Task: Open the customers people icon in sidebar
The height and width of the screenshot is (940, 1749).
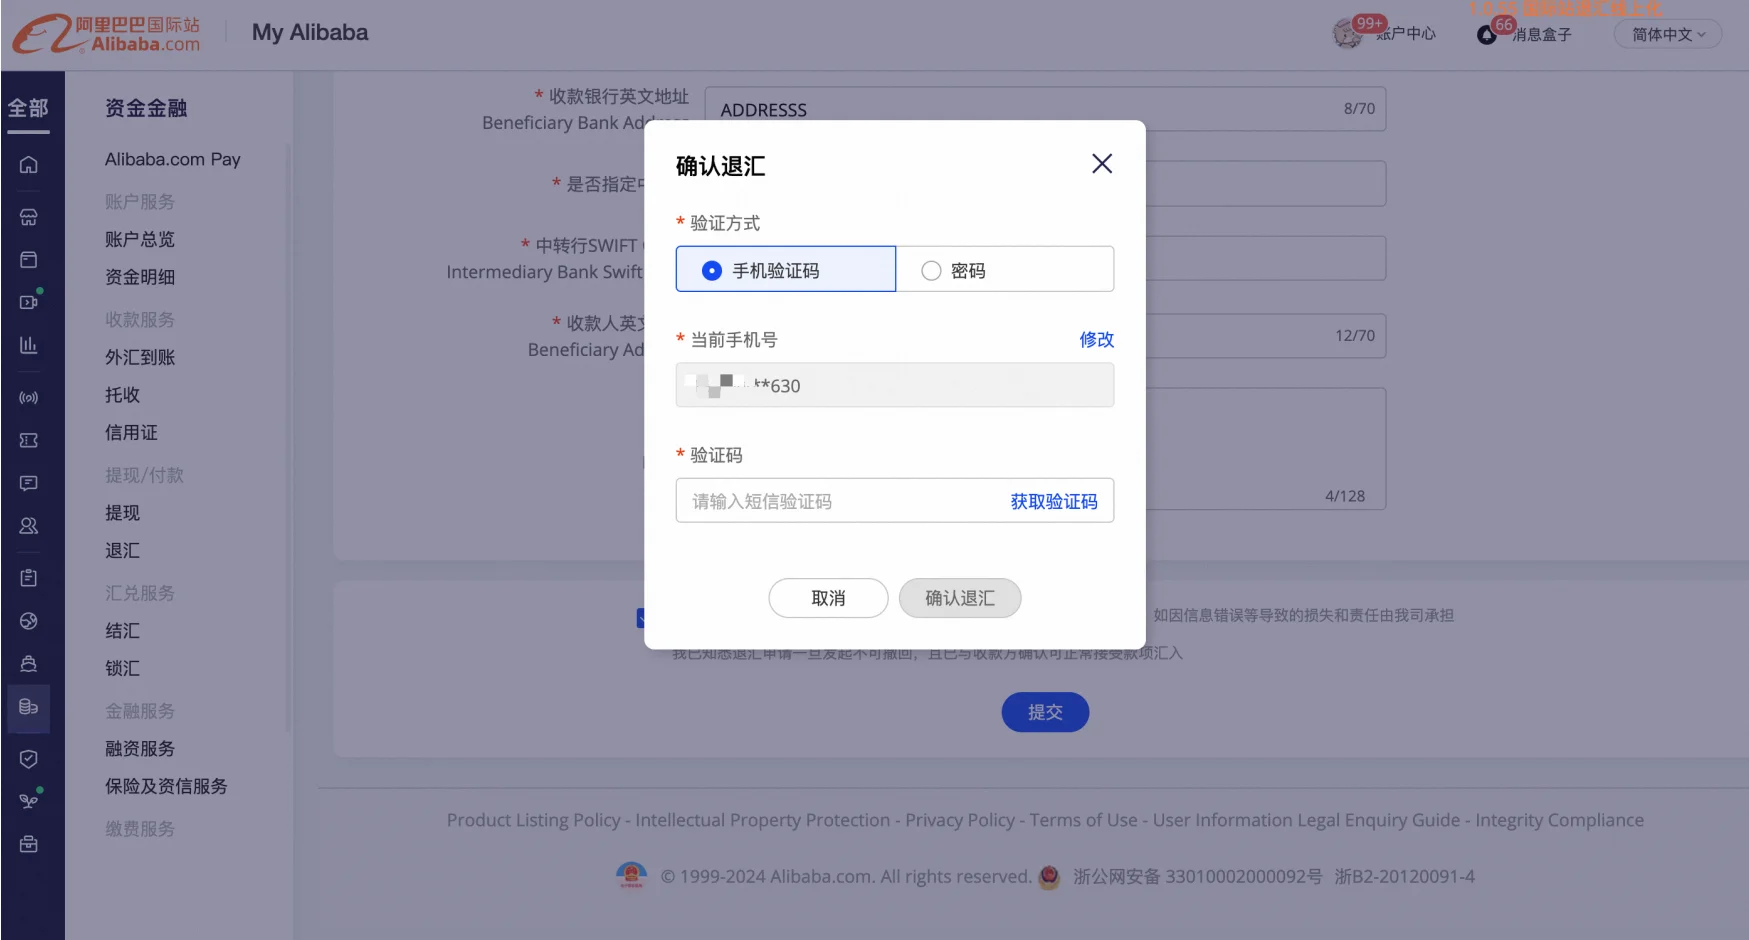Action: pos(29,526)
